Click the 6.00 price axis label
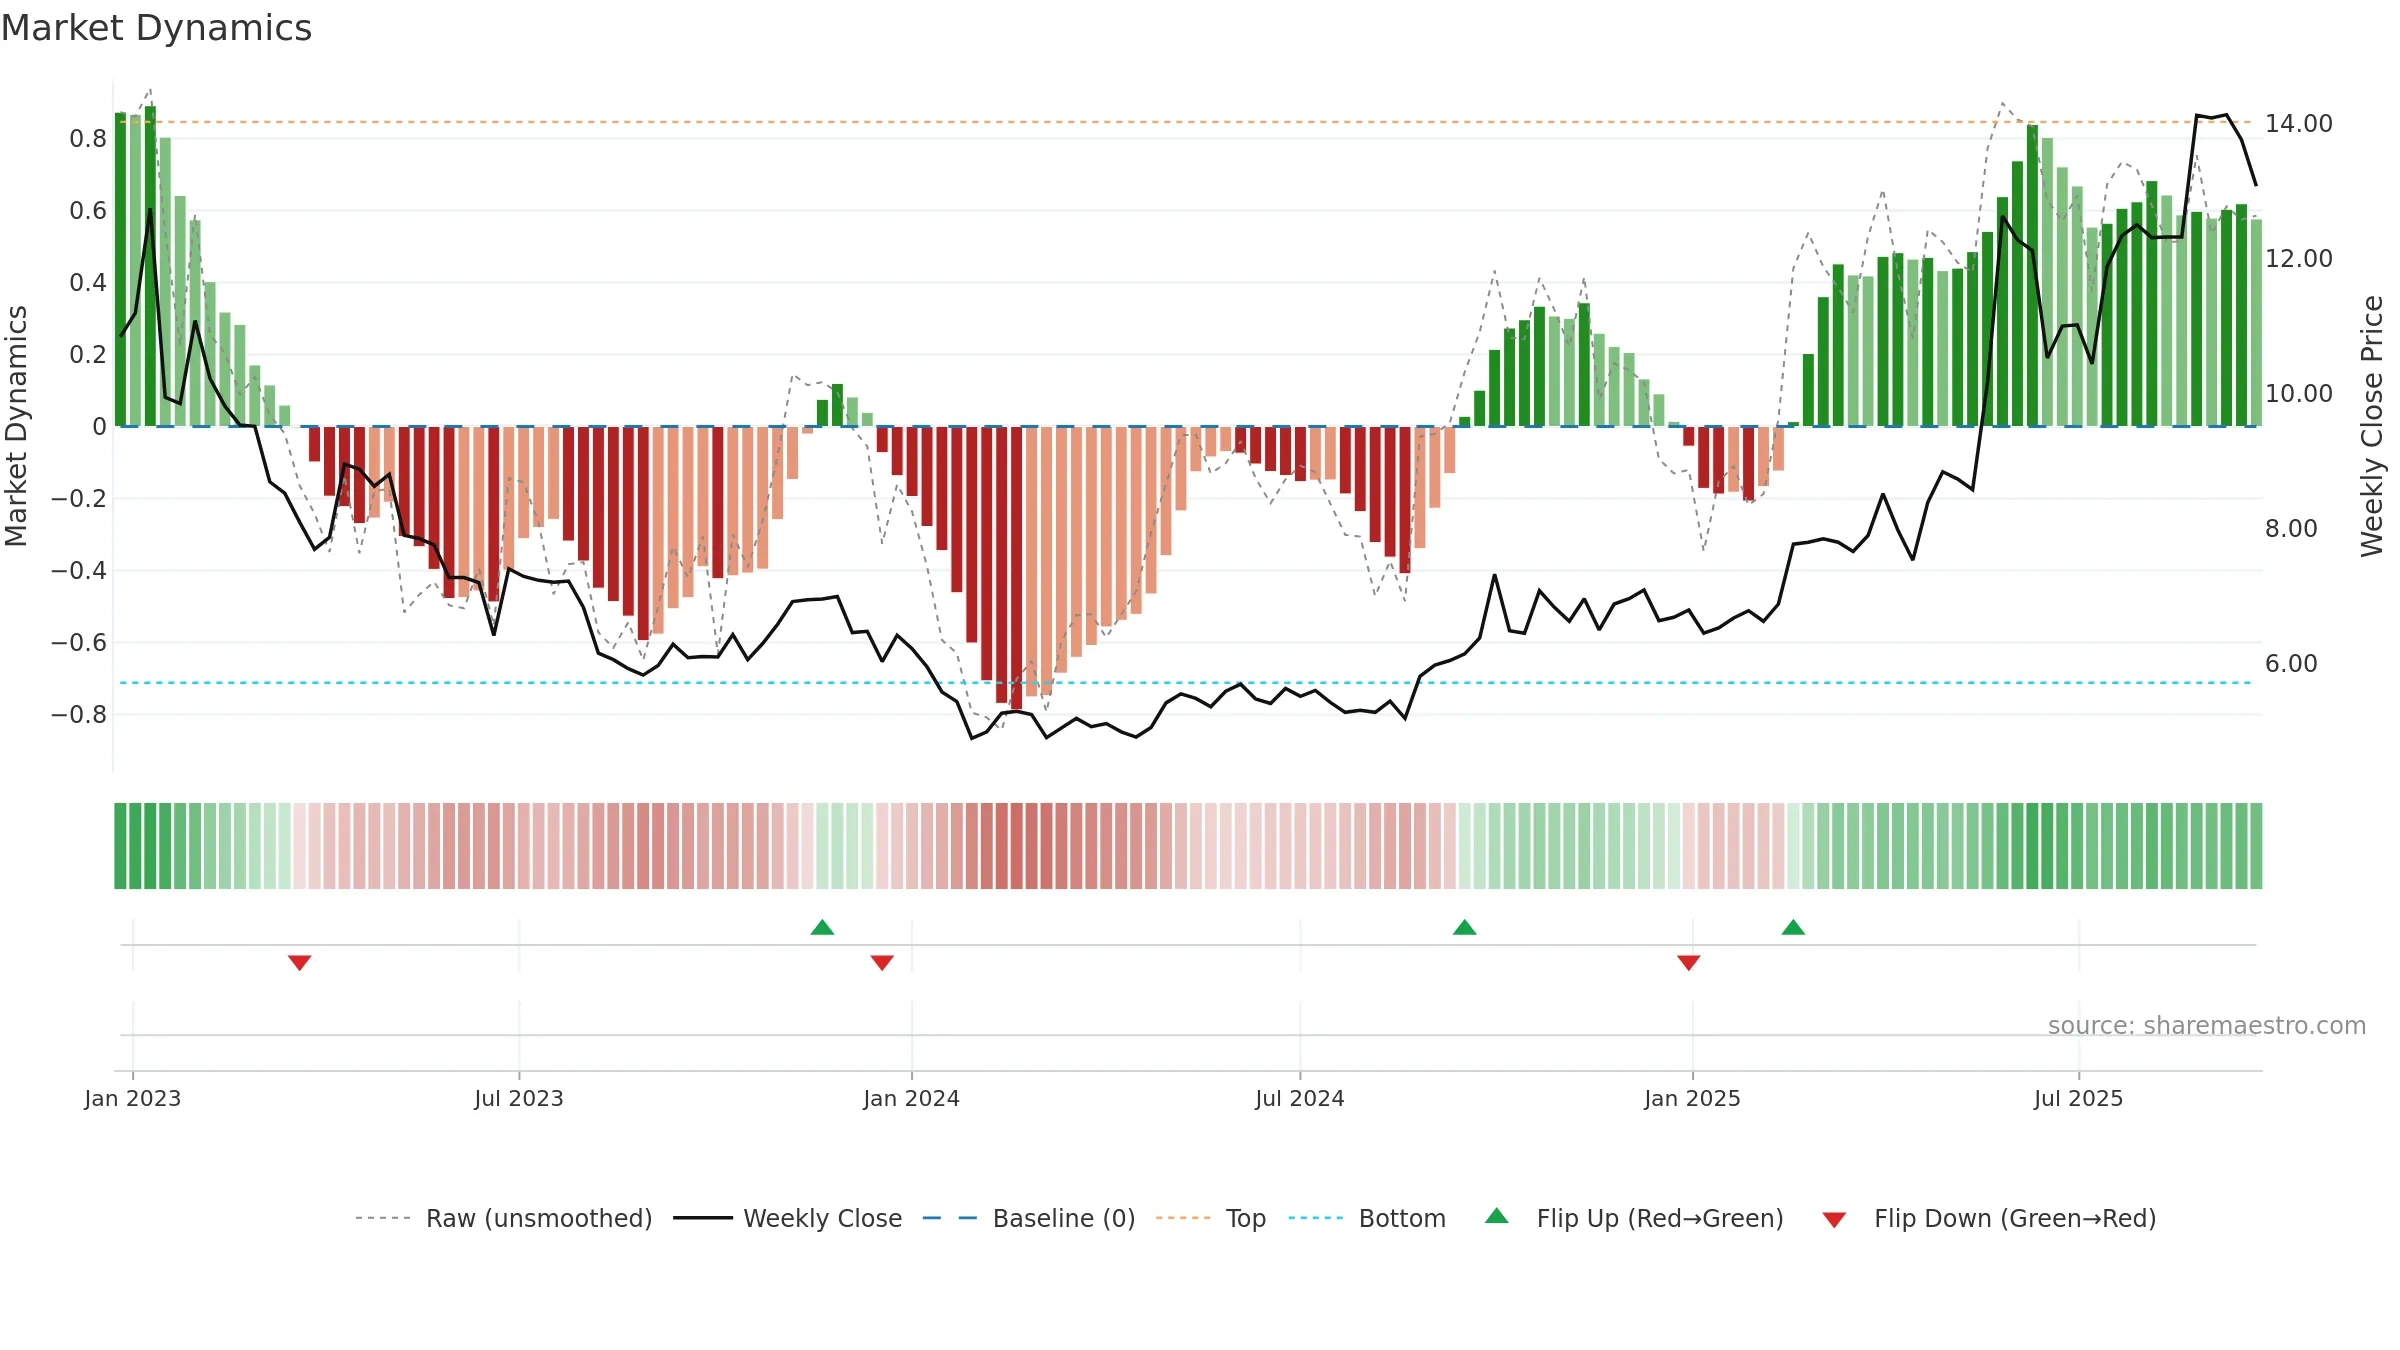The height and width of the screenshot is (1350, 2400). click(2291, 663)
